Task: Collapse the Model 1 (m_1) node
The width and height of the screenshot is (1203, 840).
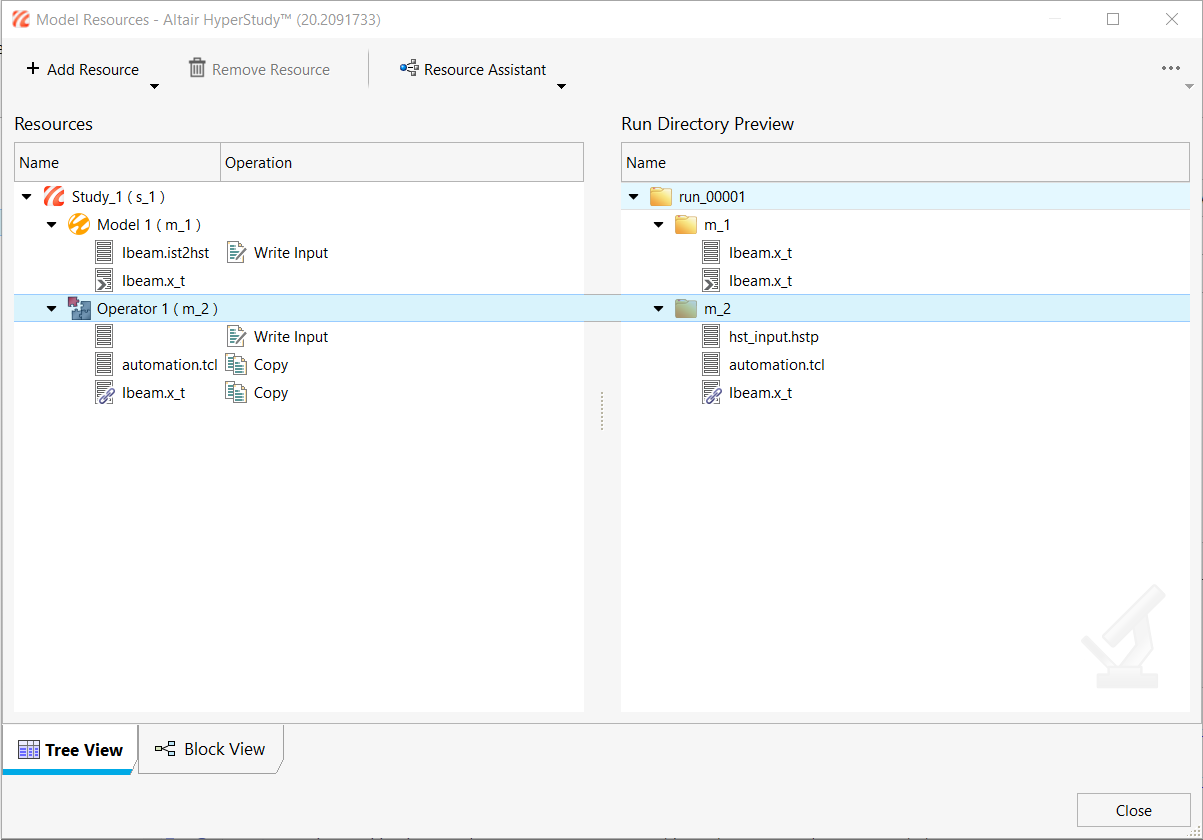Action: pyautogui.click(x=52, y=225)
